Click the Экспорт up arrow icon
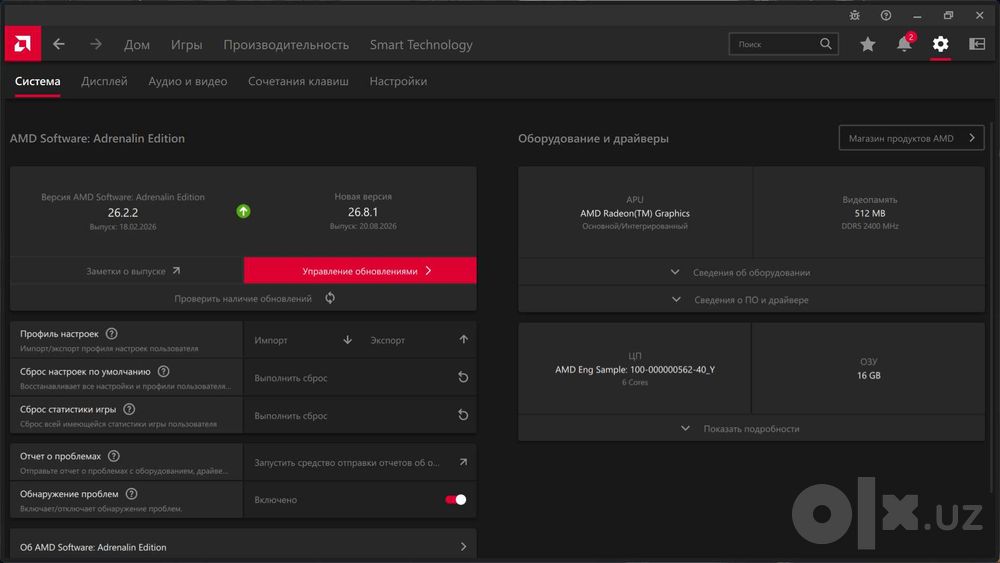1000x563 pixels. tap(464, 340)
